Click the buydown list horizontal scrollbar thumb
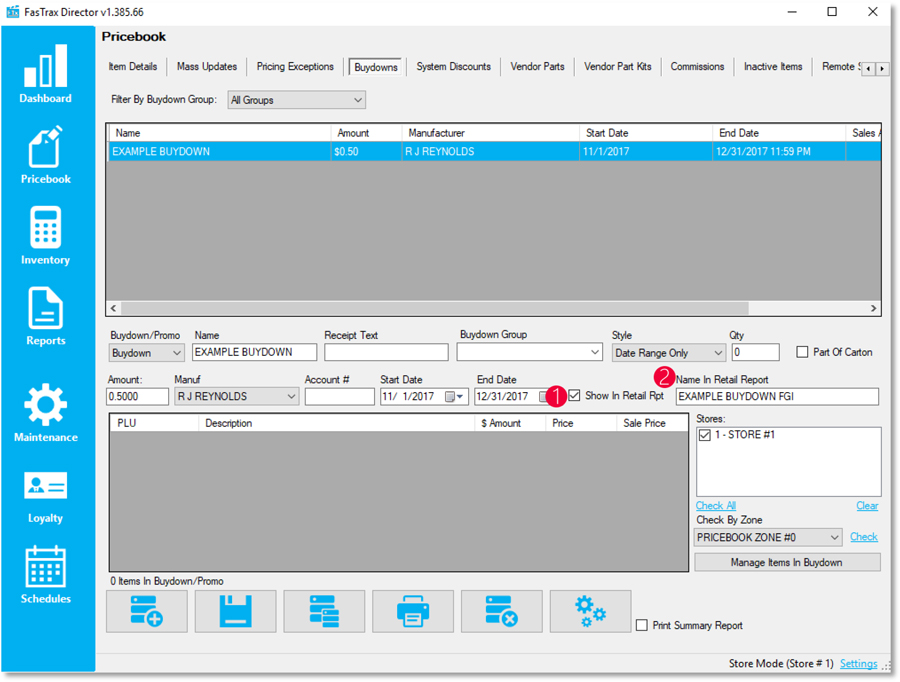900x682 pixels. (x=435, y=308)
